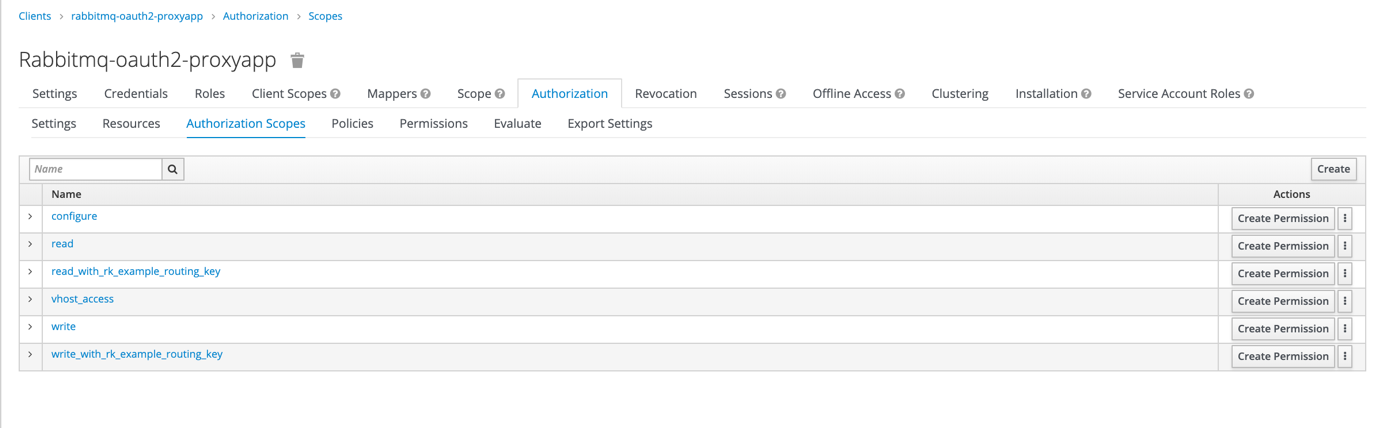Image resolution: width=1378 pixels, height=428 pixels.
Task: Open kebab menu for vhost_access scope
Action: click(1345, 301)
